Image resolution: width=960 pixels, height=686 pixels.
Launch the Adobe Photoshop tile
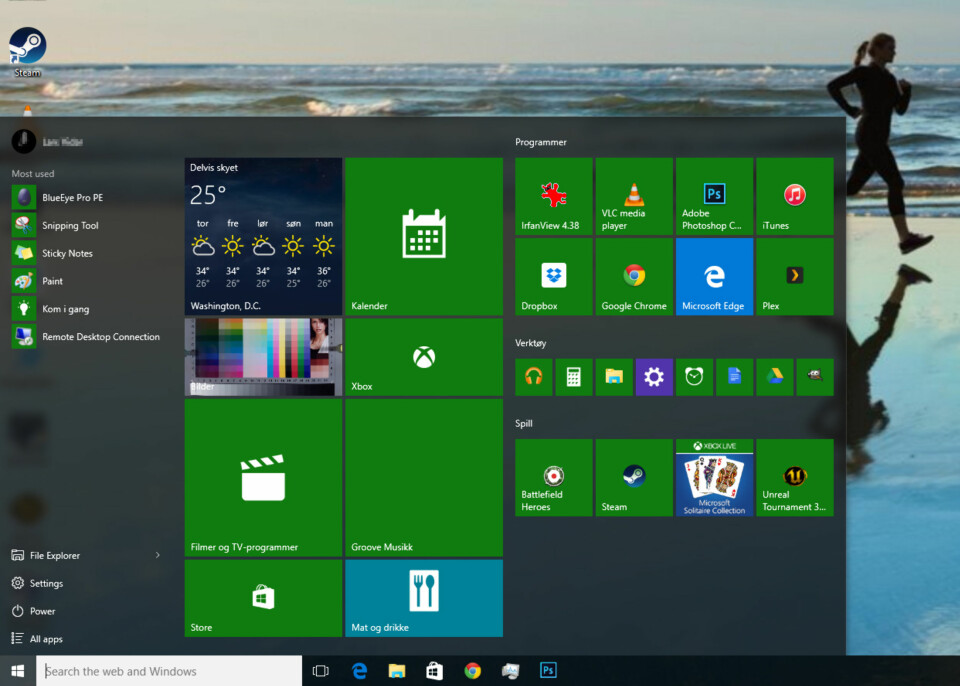click(714, 196)
